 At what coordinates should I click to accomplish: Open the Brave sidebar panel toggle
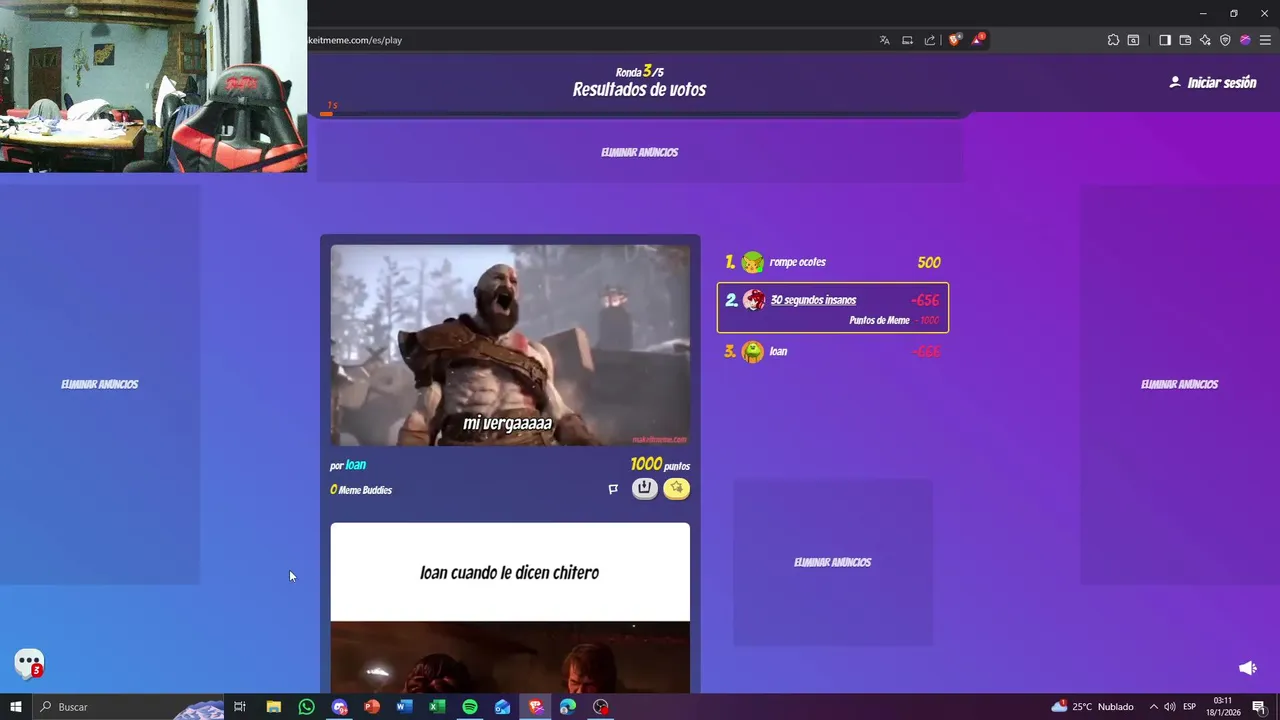tap(1165, 40)
